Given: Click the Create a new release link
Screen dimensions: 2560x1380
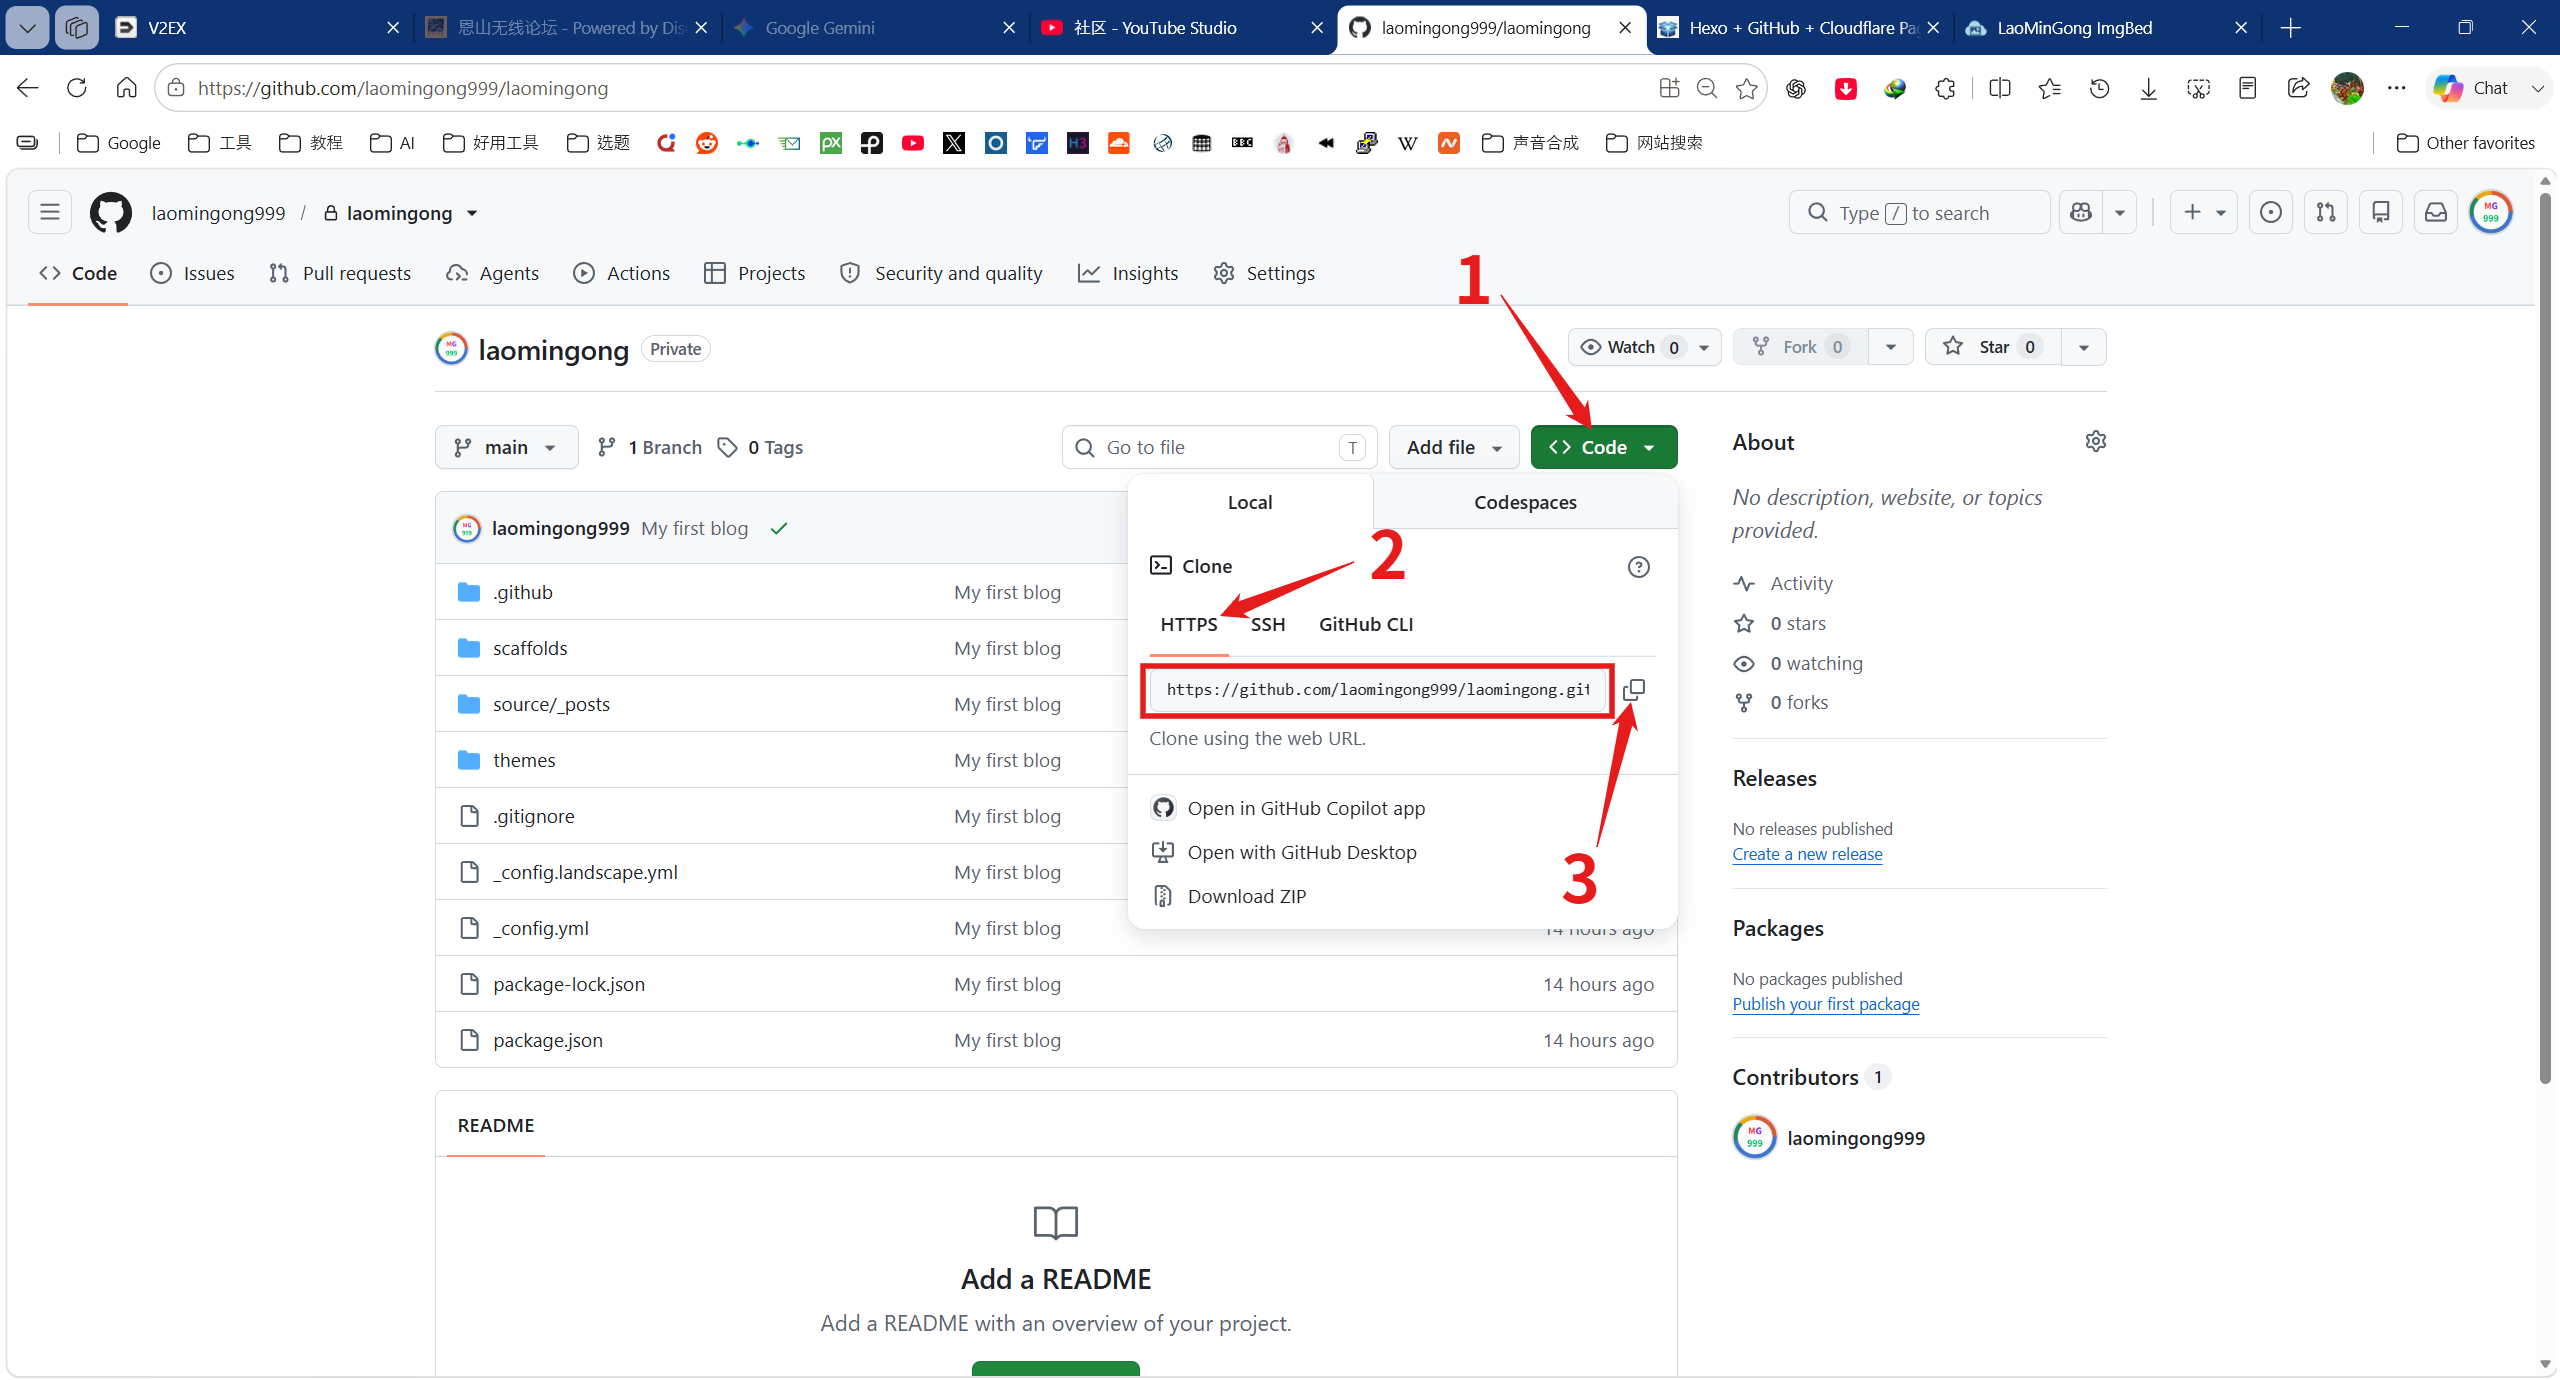Looking at the screenshot, I should (1807, 854).
